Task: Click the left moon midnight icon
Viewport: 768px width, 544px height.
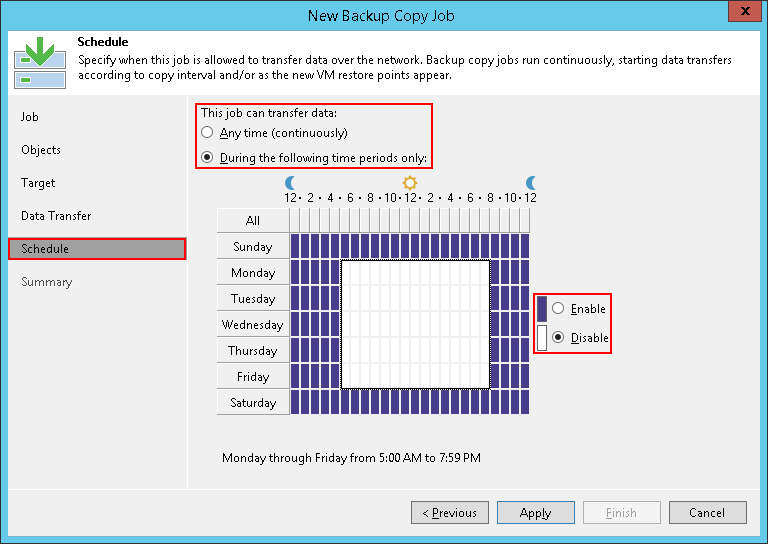Action: [291, 183]
